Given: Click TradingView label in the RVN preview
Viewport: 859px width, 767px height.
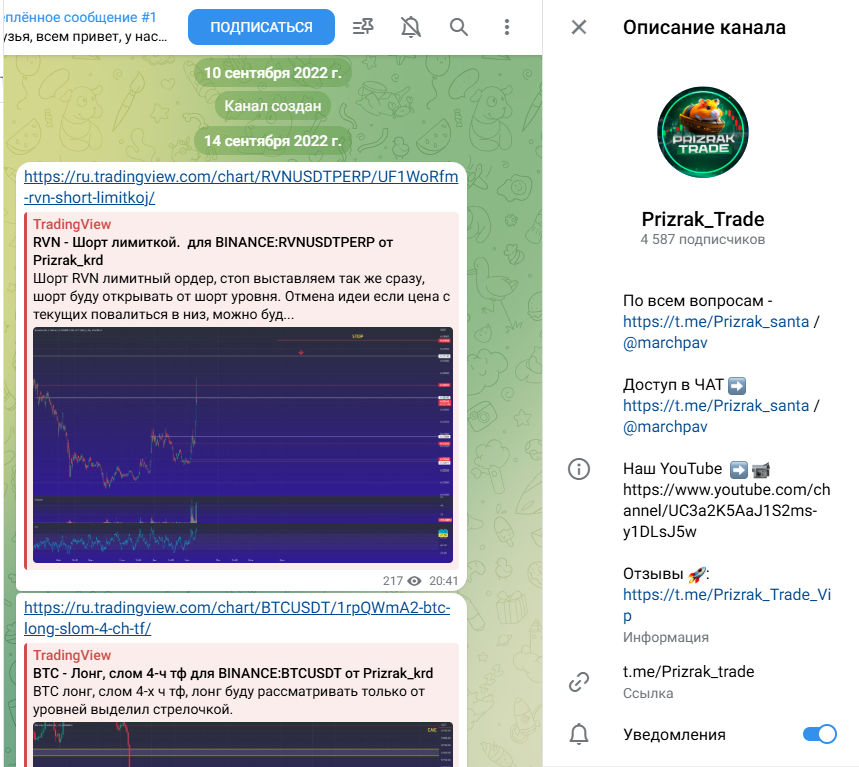Looking at the screenshot, I should pyautogui.click(x=72, y=224).
